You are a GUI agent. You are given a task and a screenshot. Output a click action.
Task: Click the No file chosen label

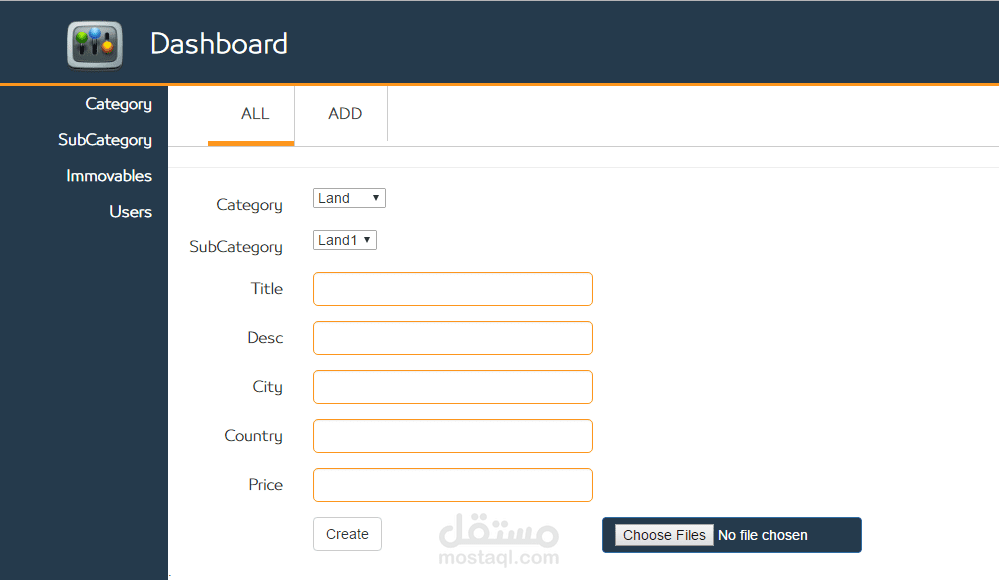coord(763,535)
